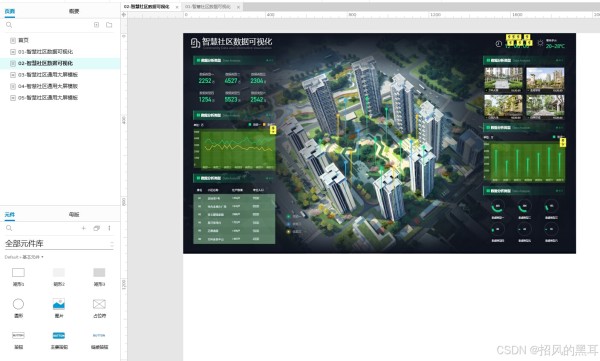
Task: Select the Image (图片) widget icon
Action: tap(59, 304)
